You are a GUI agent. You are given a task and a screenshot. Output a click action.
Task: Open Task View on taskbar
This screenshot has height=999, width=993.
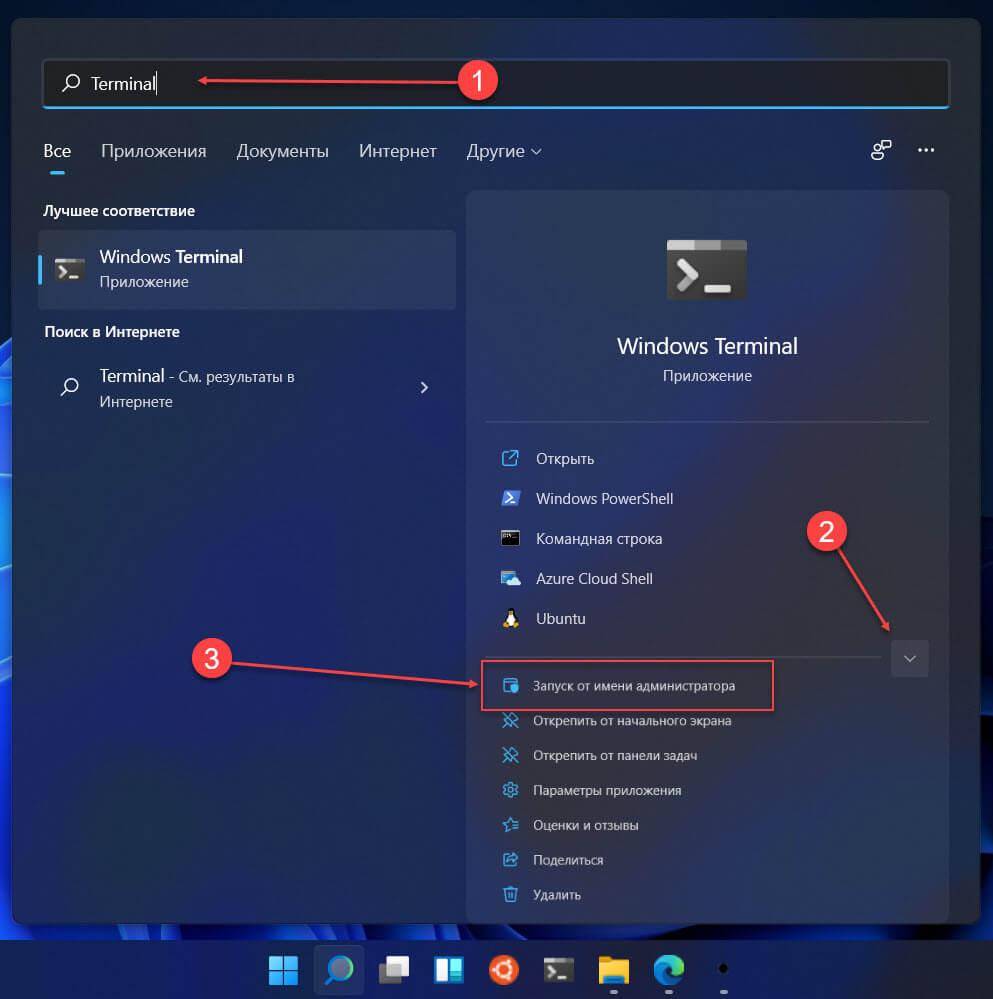pyautogui.click(x=394, y=970)
